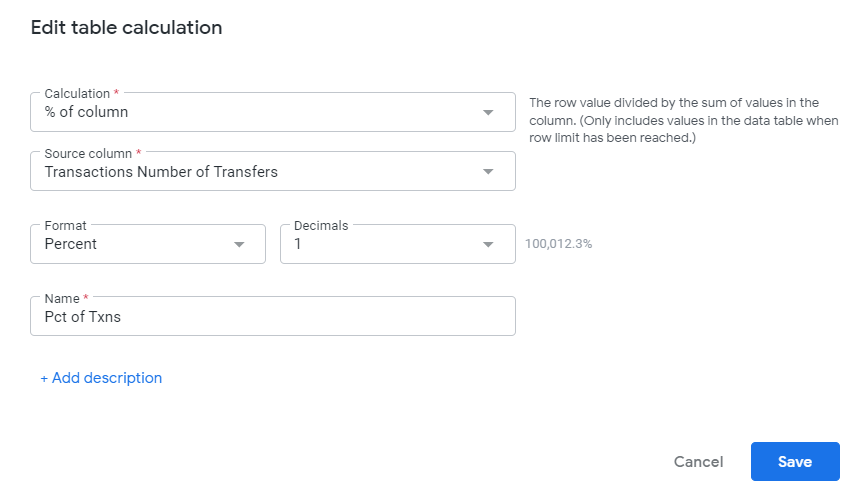This screenshot has height=494, width=867.
Task: Click the 'Source column' field label
Action: (x=88, y=153)
